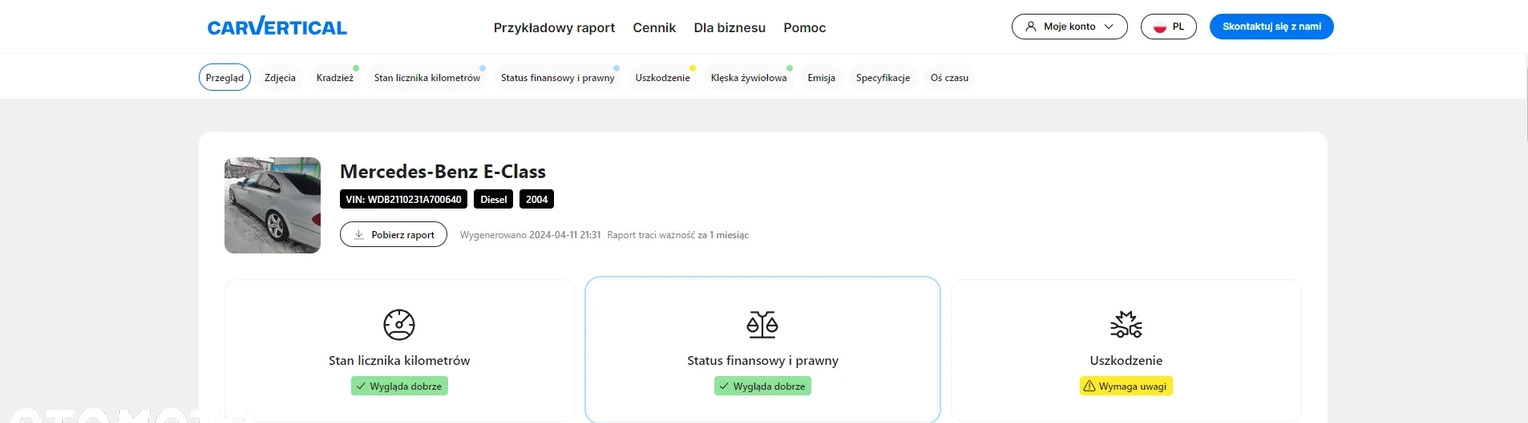Viewport: 1528px width, 423px height.
Task: Open the PL language selector
Action: tap(1168, 27)
